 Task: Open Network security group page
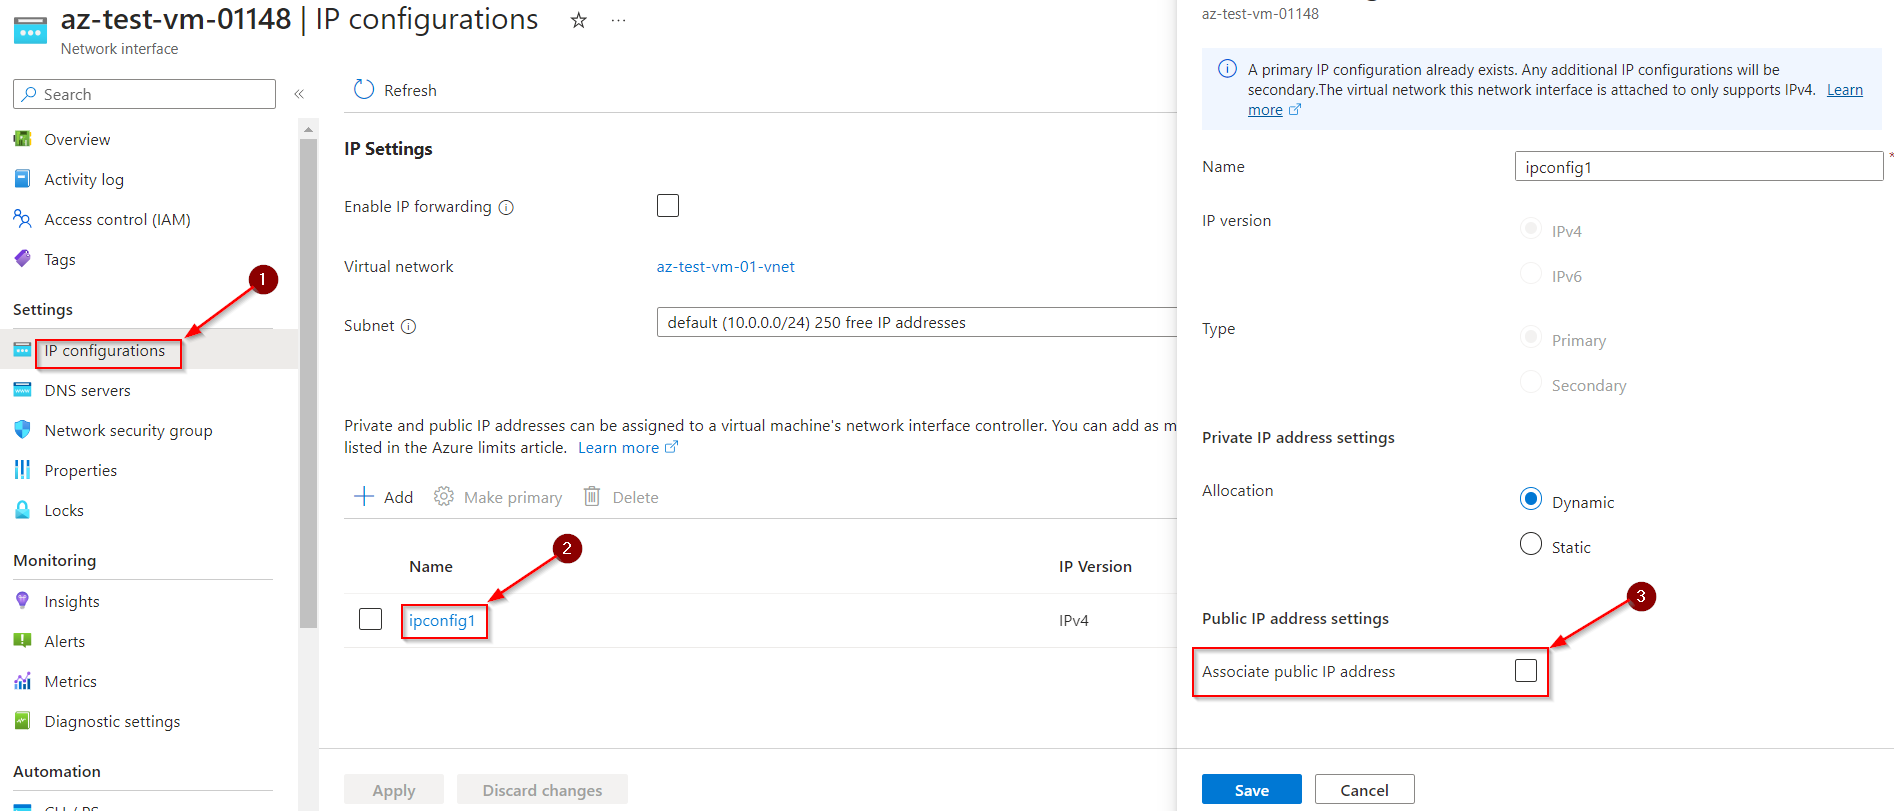[128, 430]
